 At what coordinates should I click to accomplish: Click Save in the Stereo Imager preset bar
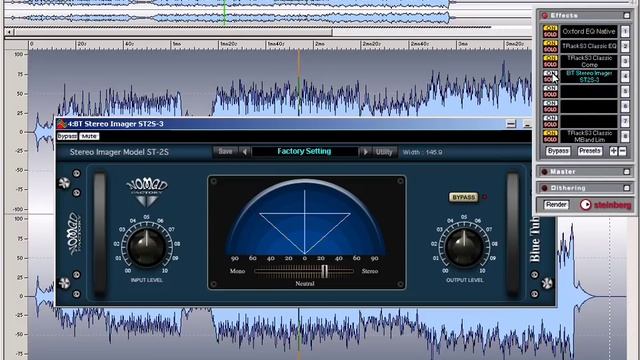click(x=225, y=151)
